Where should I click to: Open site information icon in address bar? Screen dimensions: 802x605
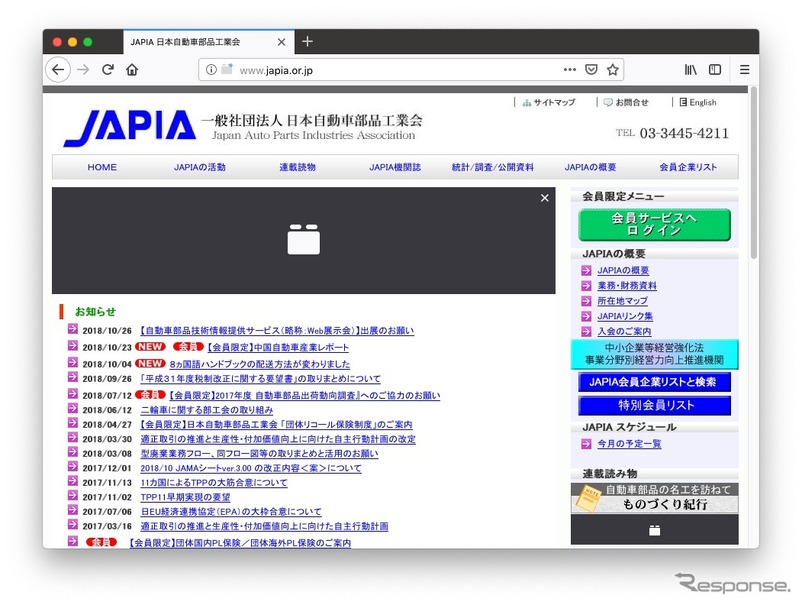[x=211, y=70]
